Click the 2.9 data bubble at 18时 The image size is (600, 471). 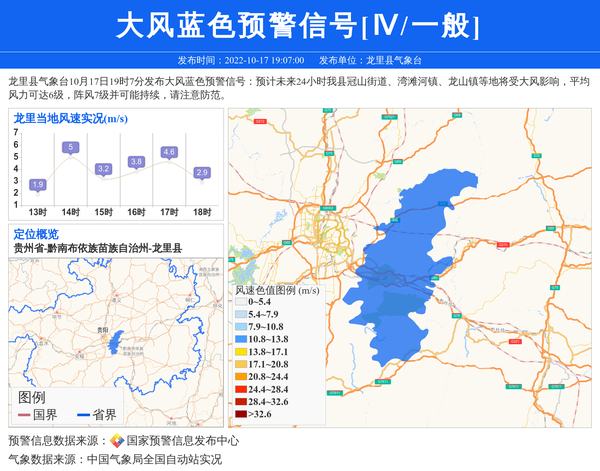point(202,173)
